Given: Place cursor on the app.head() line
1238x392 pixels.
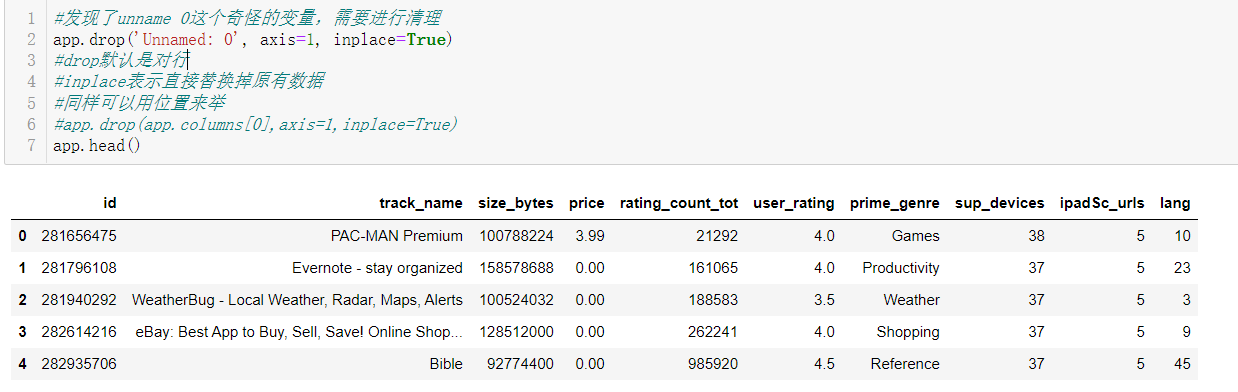Looking at the screenshot, I should pos(97,146).
